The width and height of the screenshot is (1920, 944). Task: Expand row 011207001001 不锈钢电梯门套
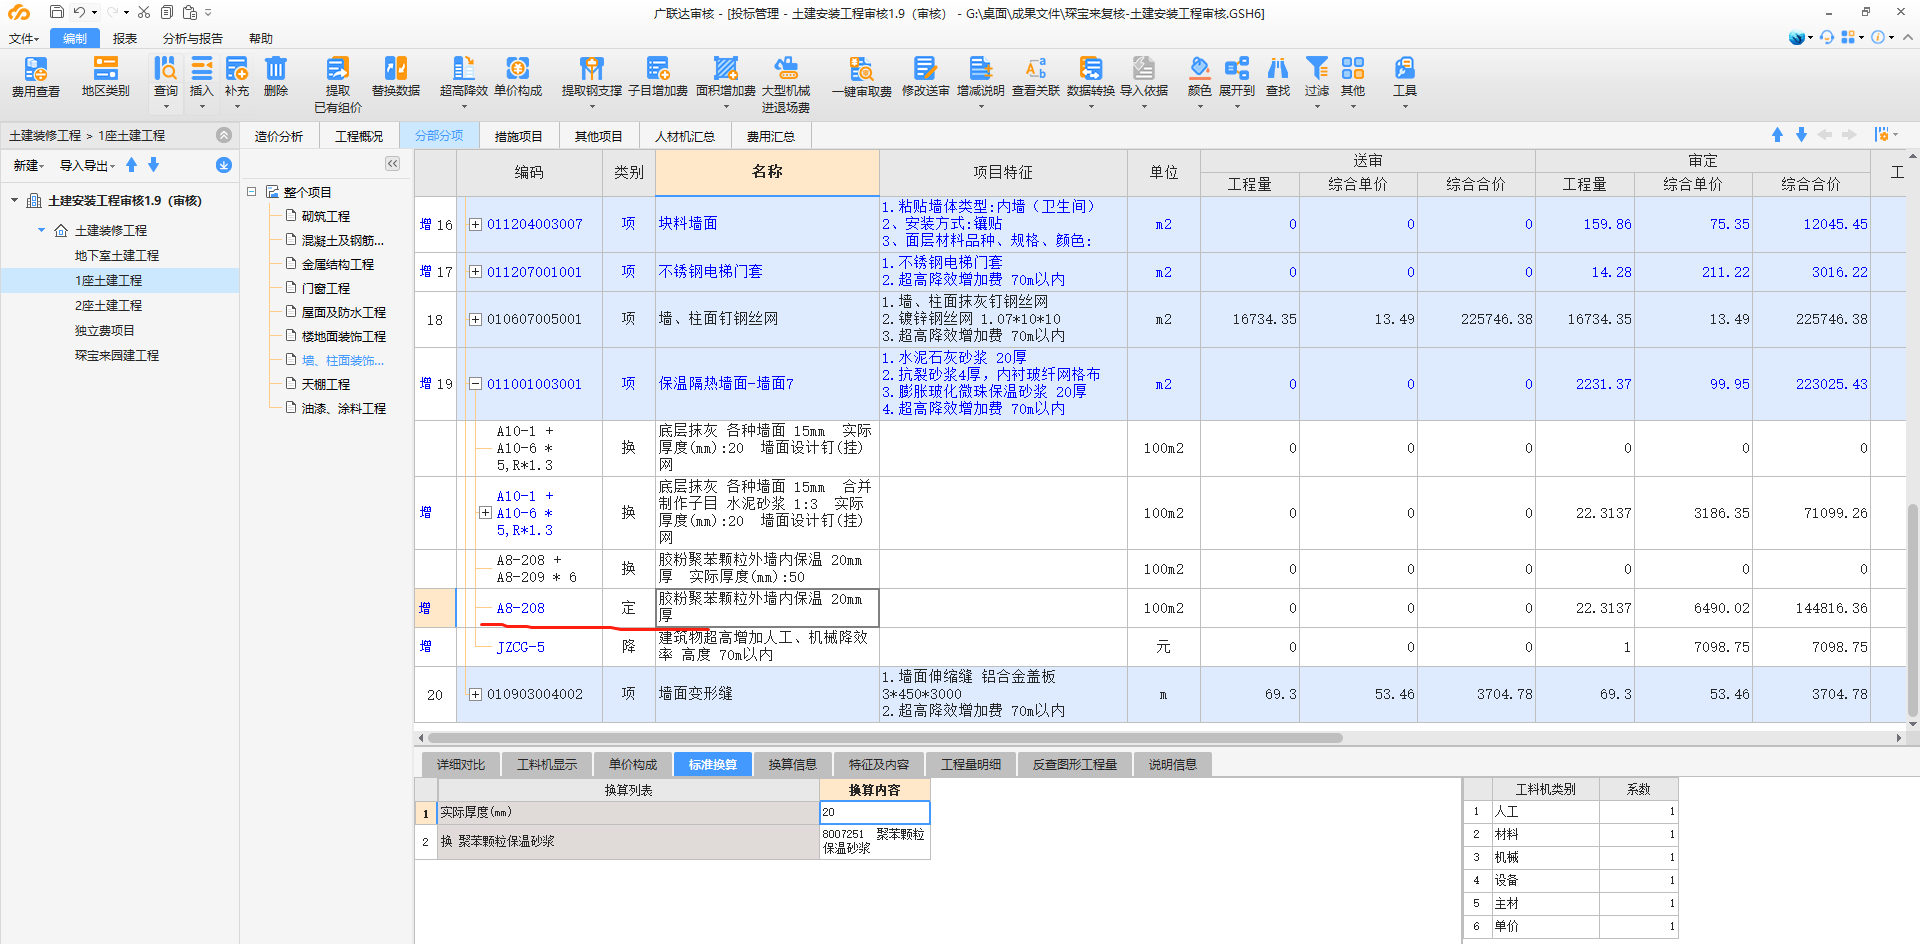pos(476,272)
